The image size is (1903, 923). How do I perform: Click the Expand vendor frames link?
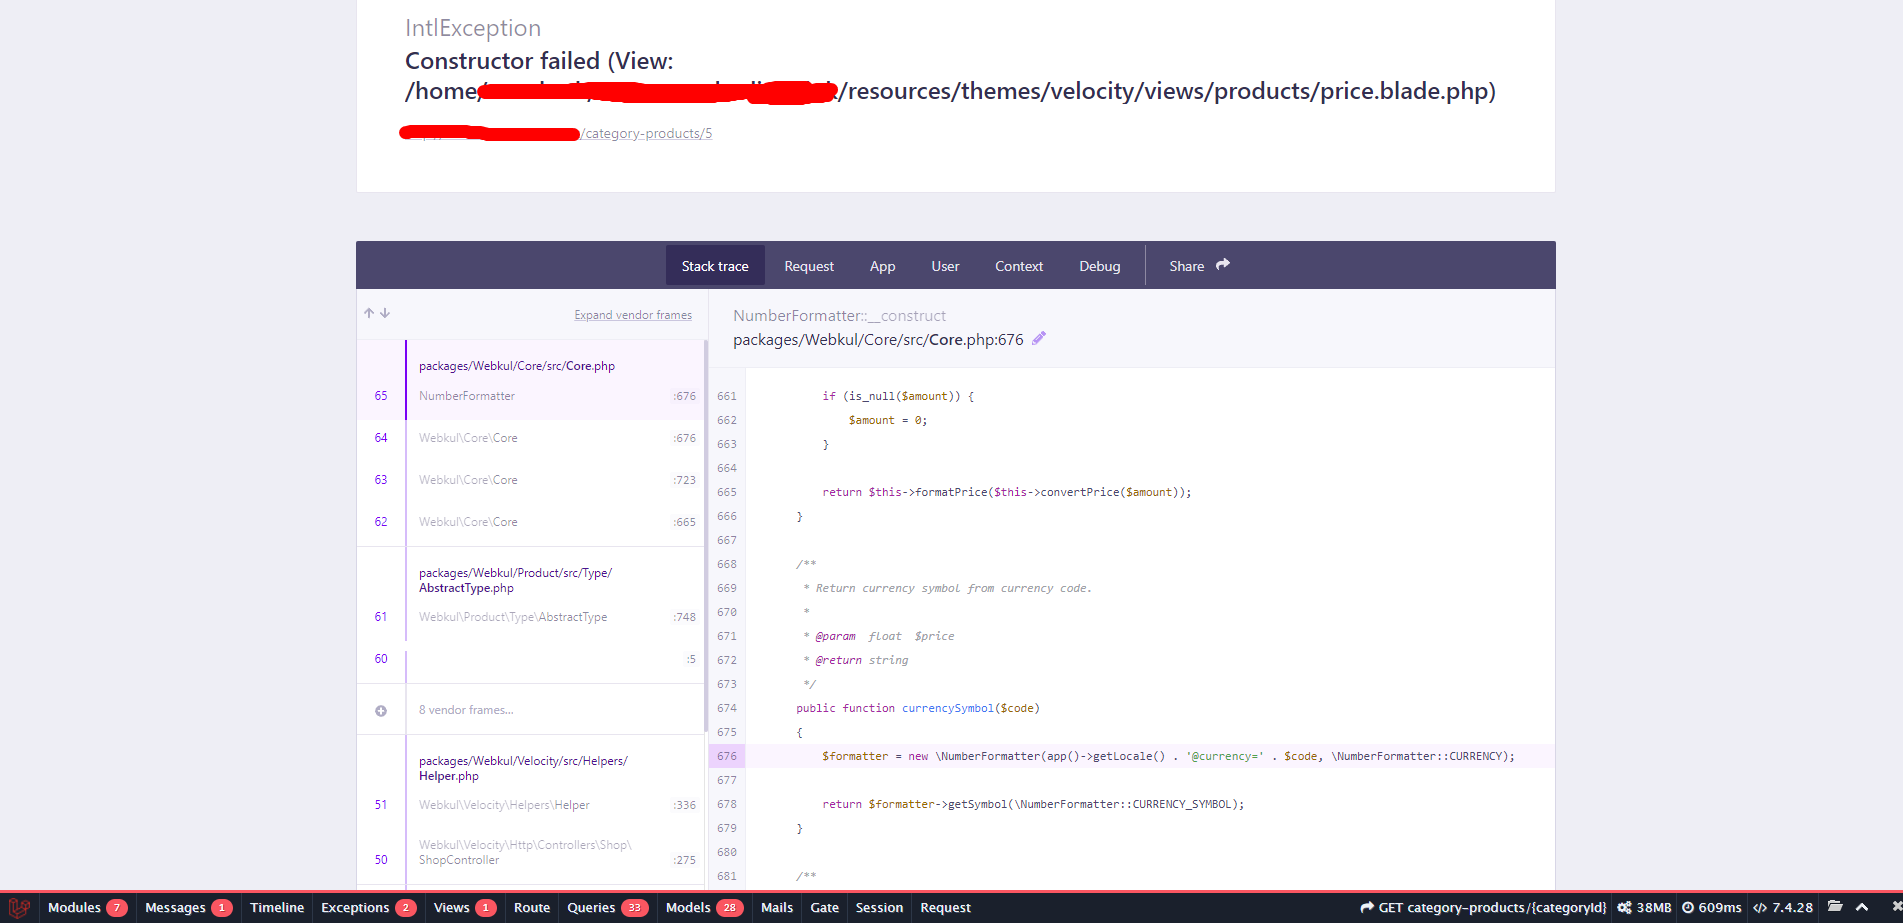[633, 315]
